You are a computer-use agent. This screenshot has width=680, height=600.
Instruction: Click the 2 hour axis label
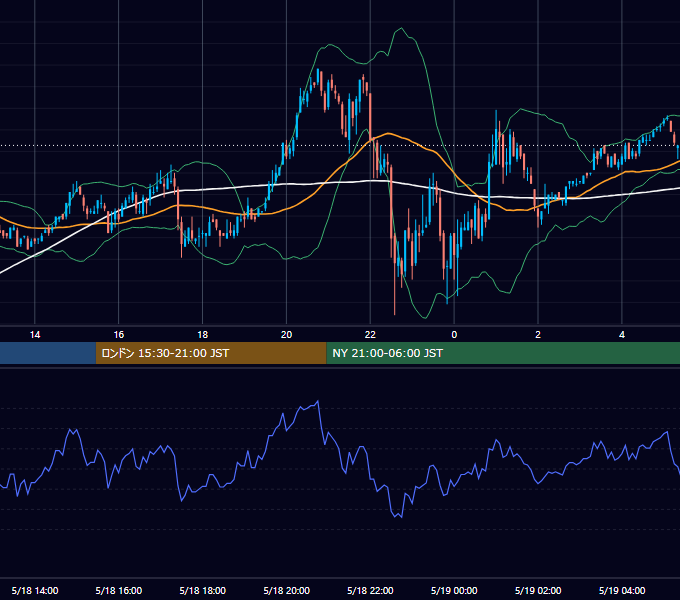538,335
